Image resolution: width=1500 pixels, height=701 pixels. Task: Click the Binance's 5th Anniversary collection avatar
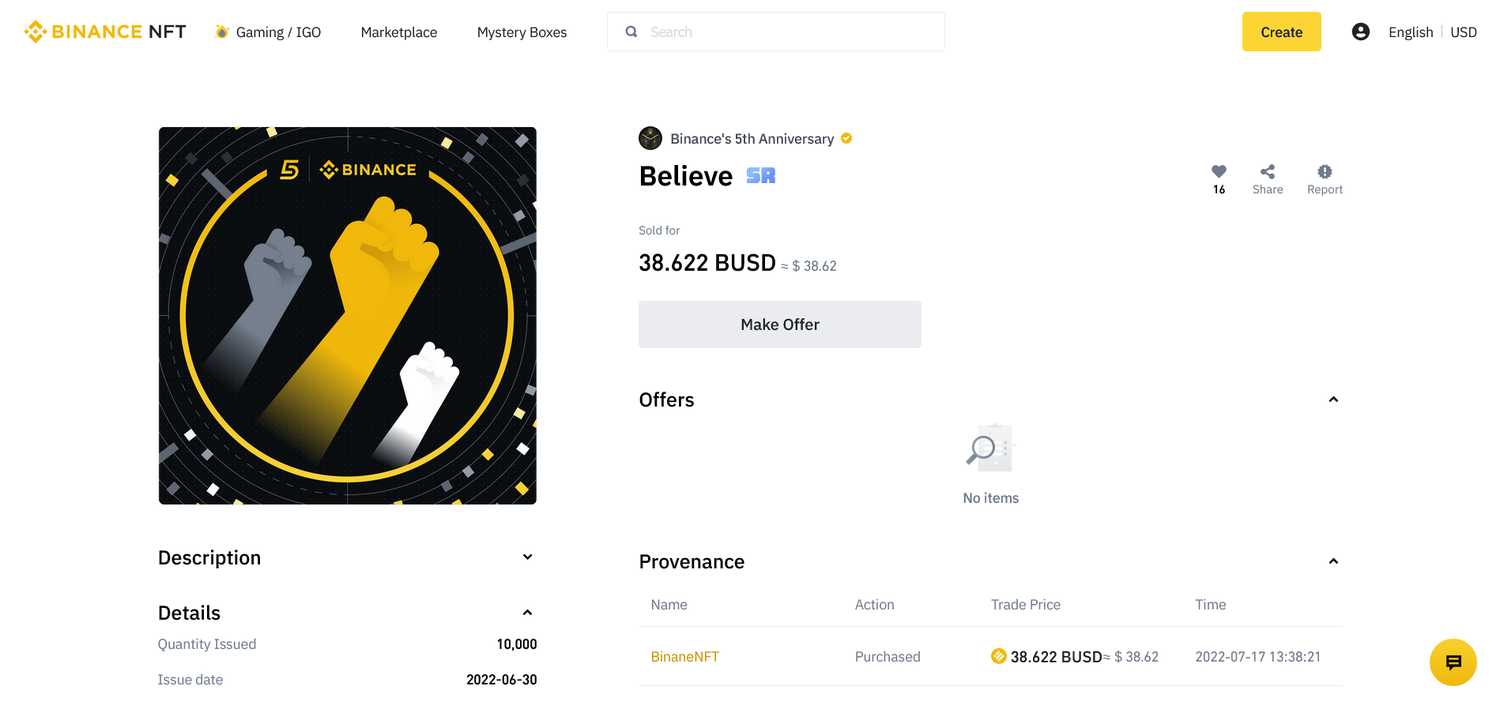650,138
